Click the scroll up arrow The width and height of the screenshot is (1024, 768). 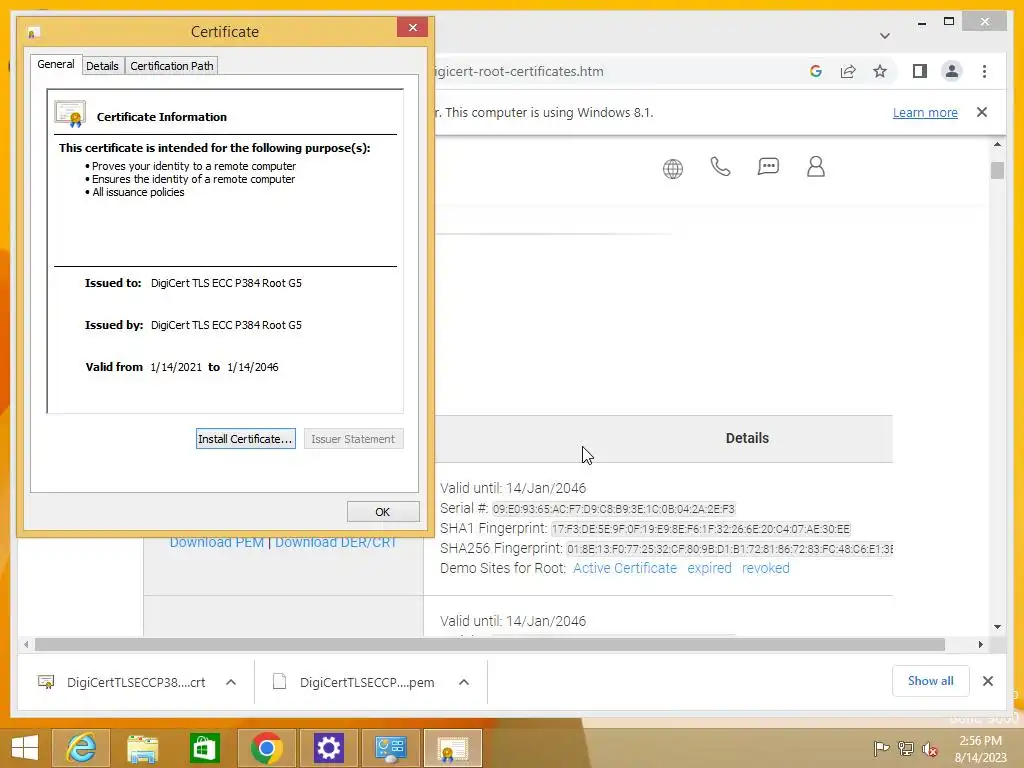[997, 144]
